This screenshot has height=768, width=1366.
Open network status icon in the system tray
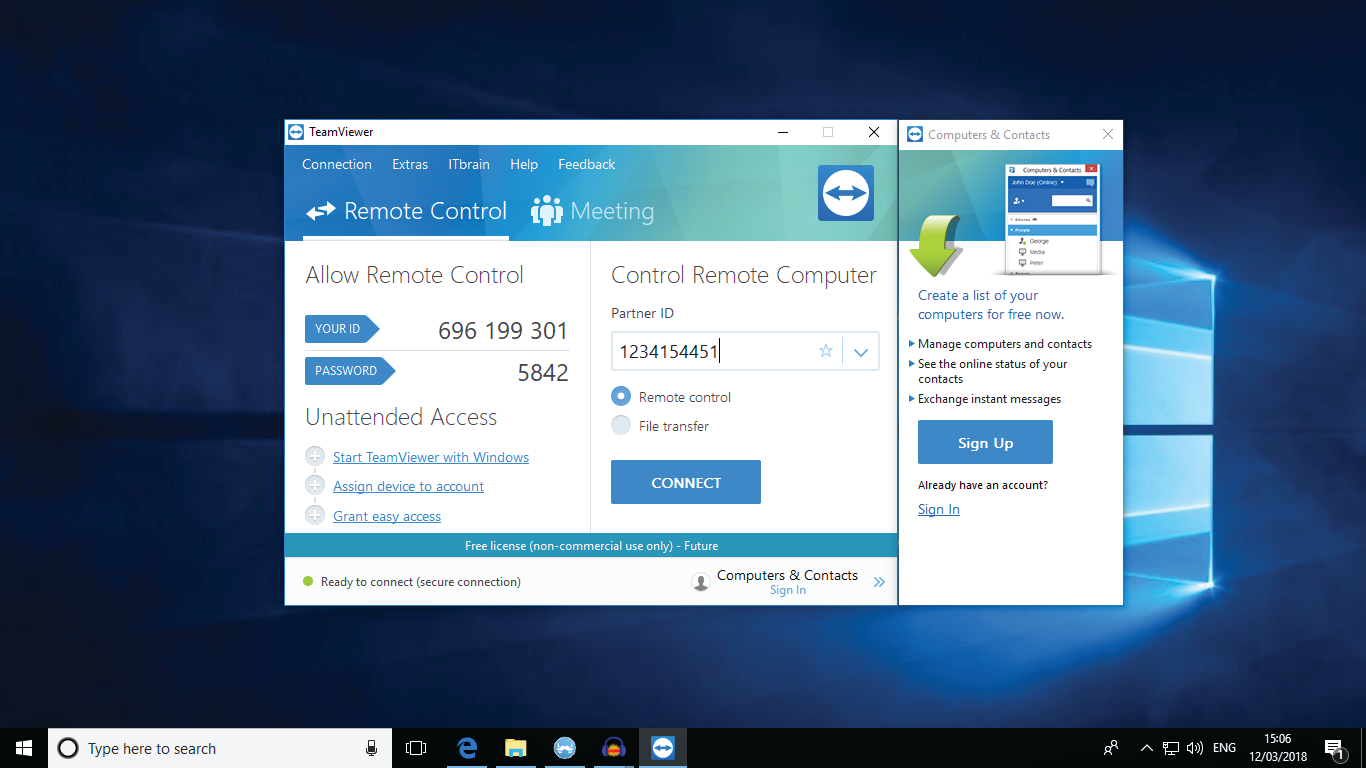point(1171,748)
